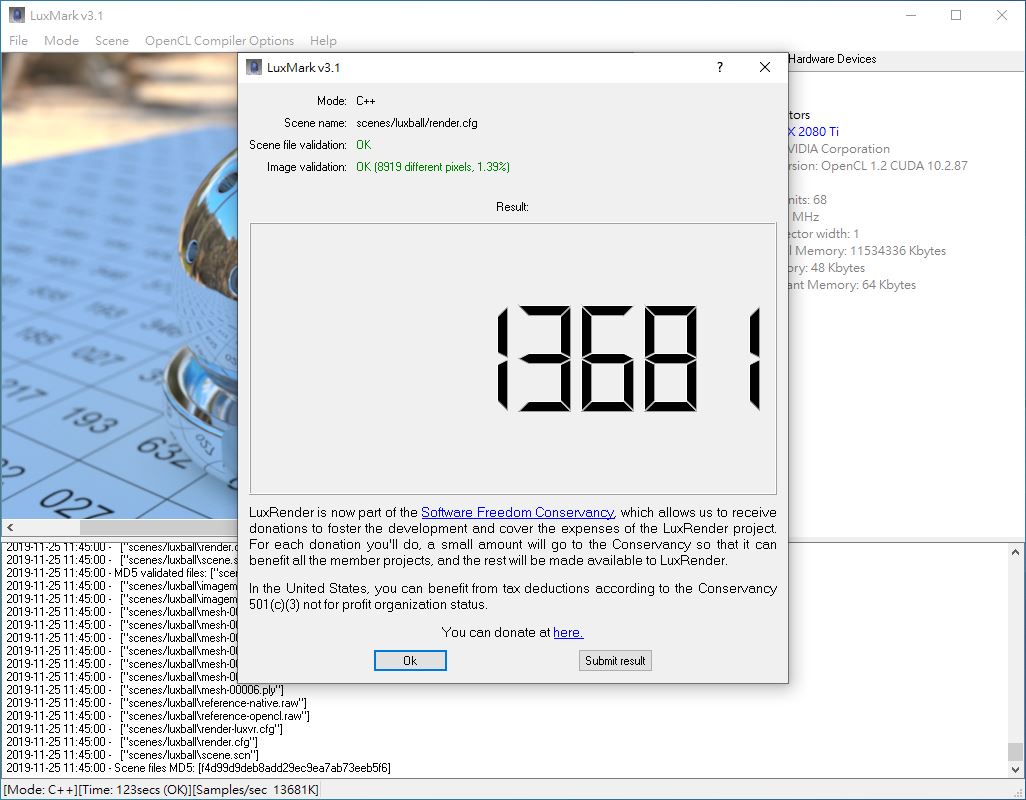This screenshot has width=1026, height=800.
Task: Click the 'reference-native.raw' log line
Action: [x=156, y=703]
